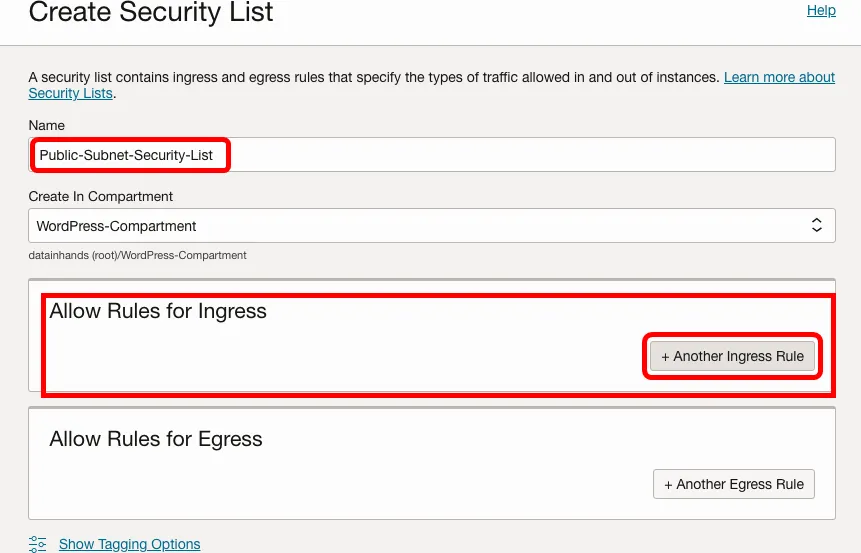Add another ingress rule
Viewport: 861px width, 553px height.
(732, 356)
